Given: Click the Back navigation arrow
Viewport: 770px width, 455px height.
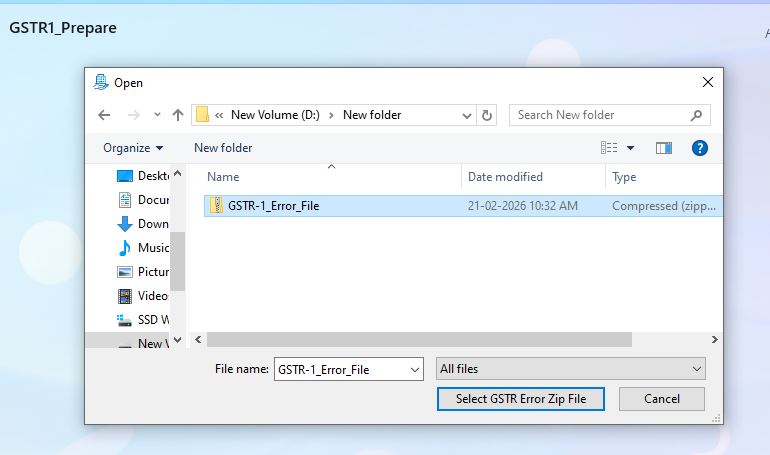Looking at the screenshot, I should (x=104, y=115).
